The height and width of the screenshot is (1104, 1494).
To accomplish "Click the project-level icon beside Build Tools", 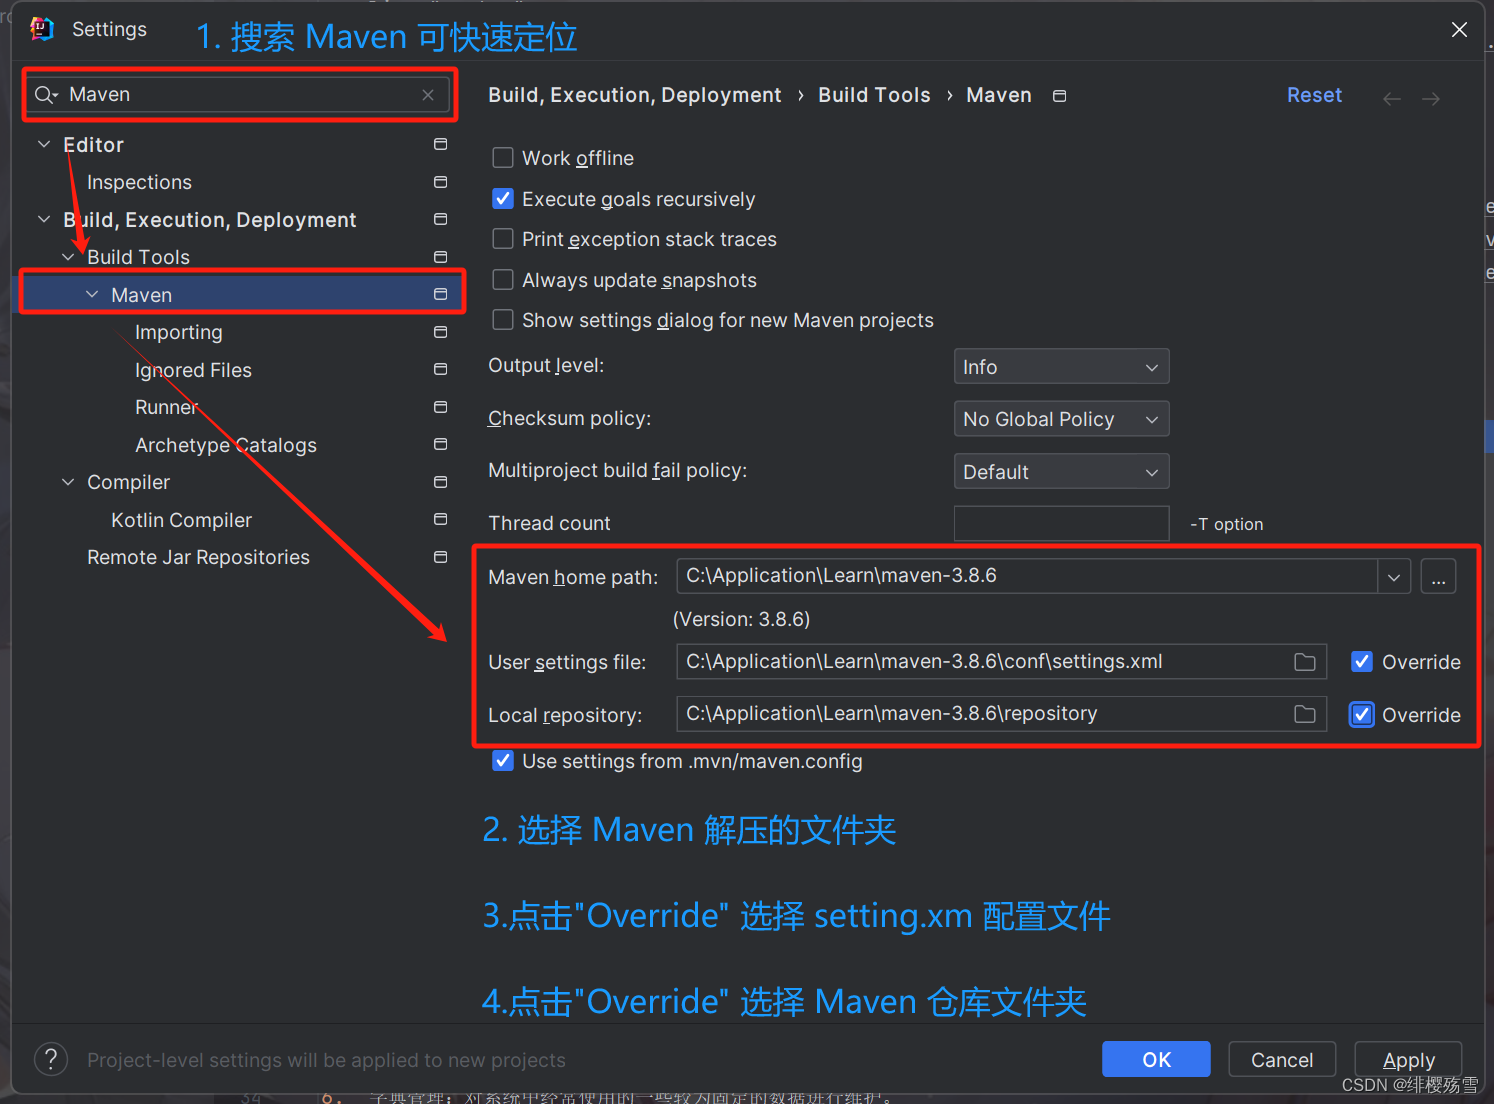I will tap(440, 257).
